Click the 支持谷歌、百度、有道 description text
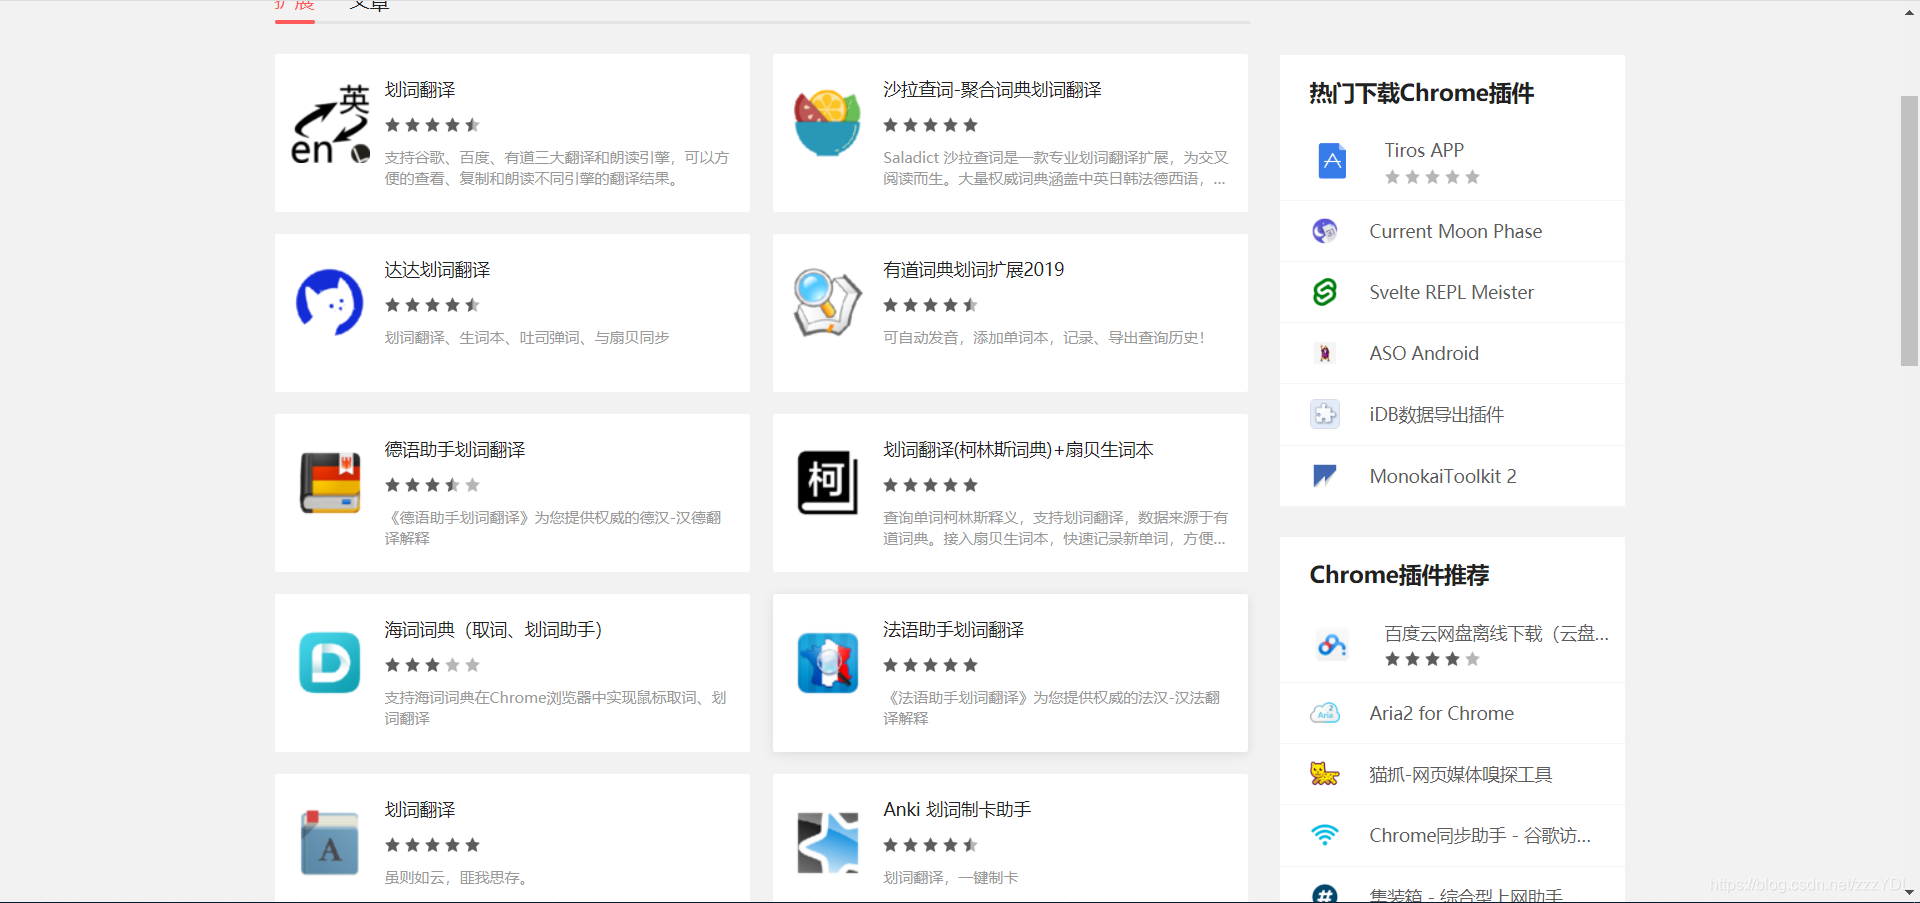1920x903 pixels. (x=557, y=168)
